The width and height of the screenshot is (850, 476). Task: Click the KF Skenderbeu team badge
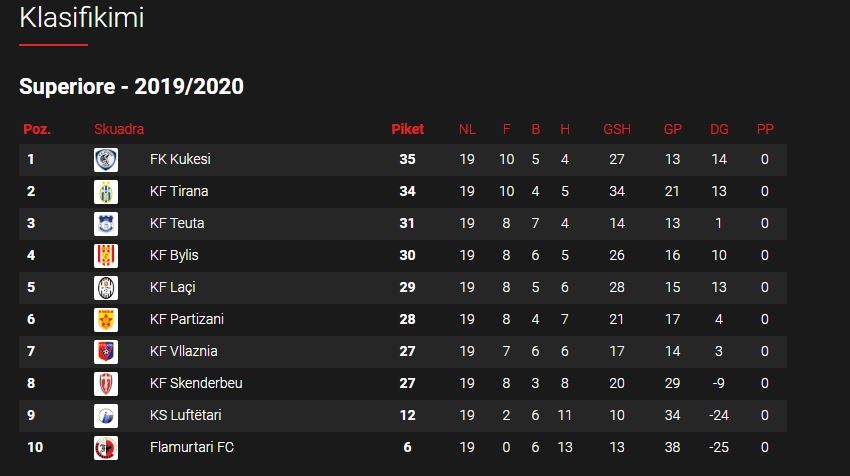click(x=106, y=383)
